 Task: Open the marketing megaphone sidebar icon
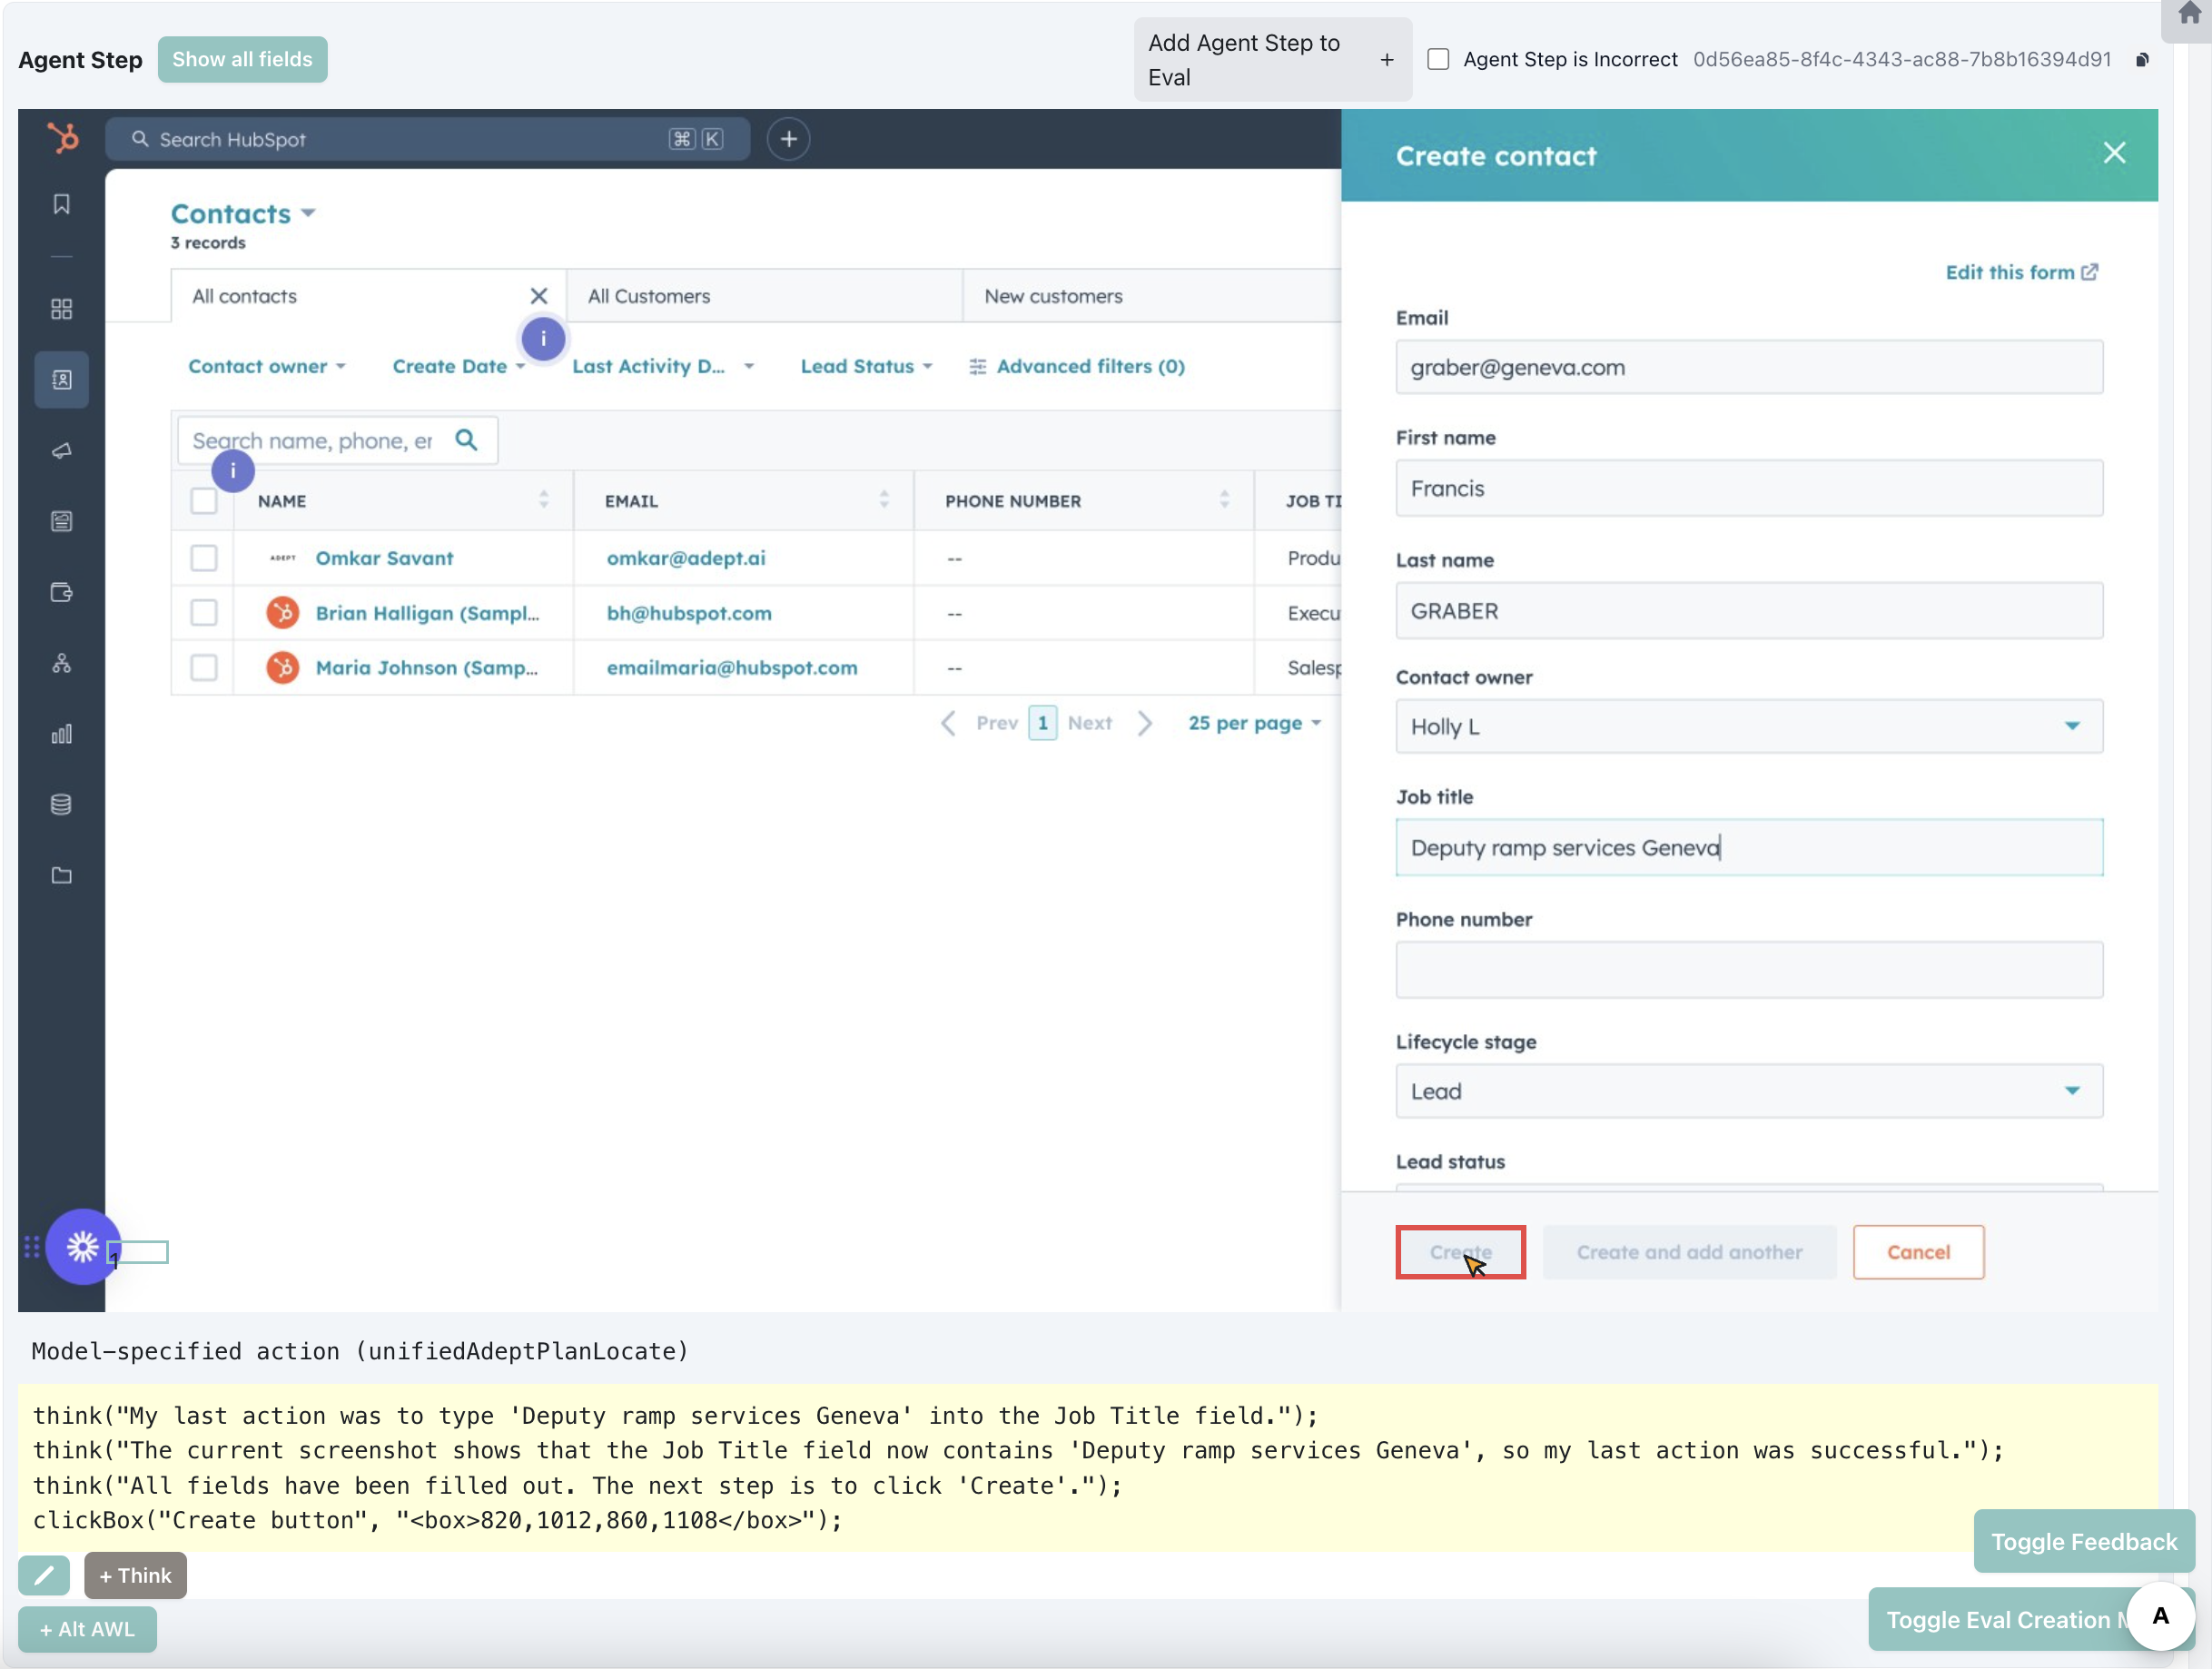click(x=62, y=451)
